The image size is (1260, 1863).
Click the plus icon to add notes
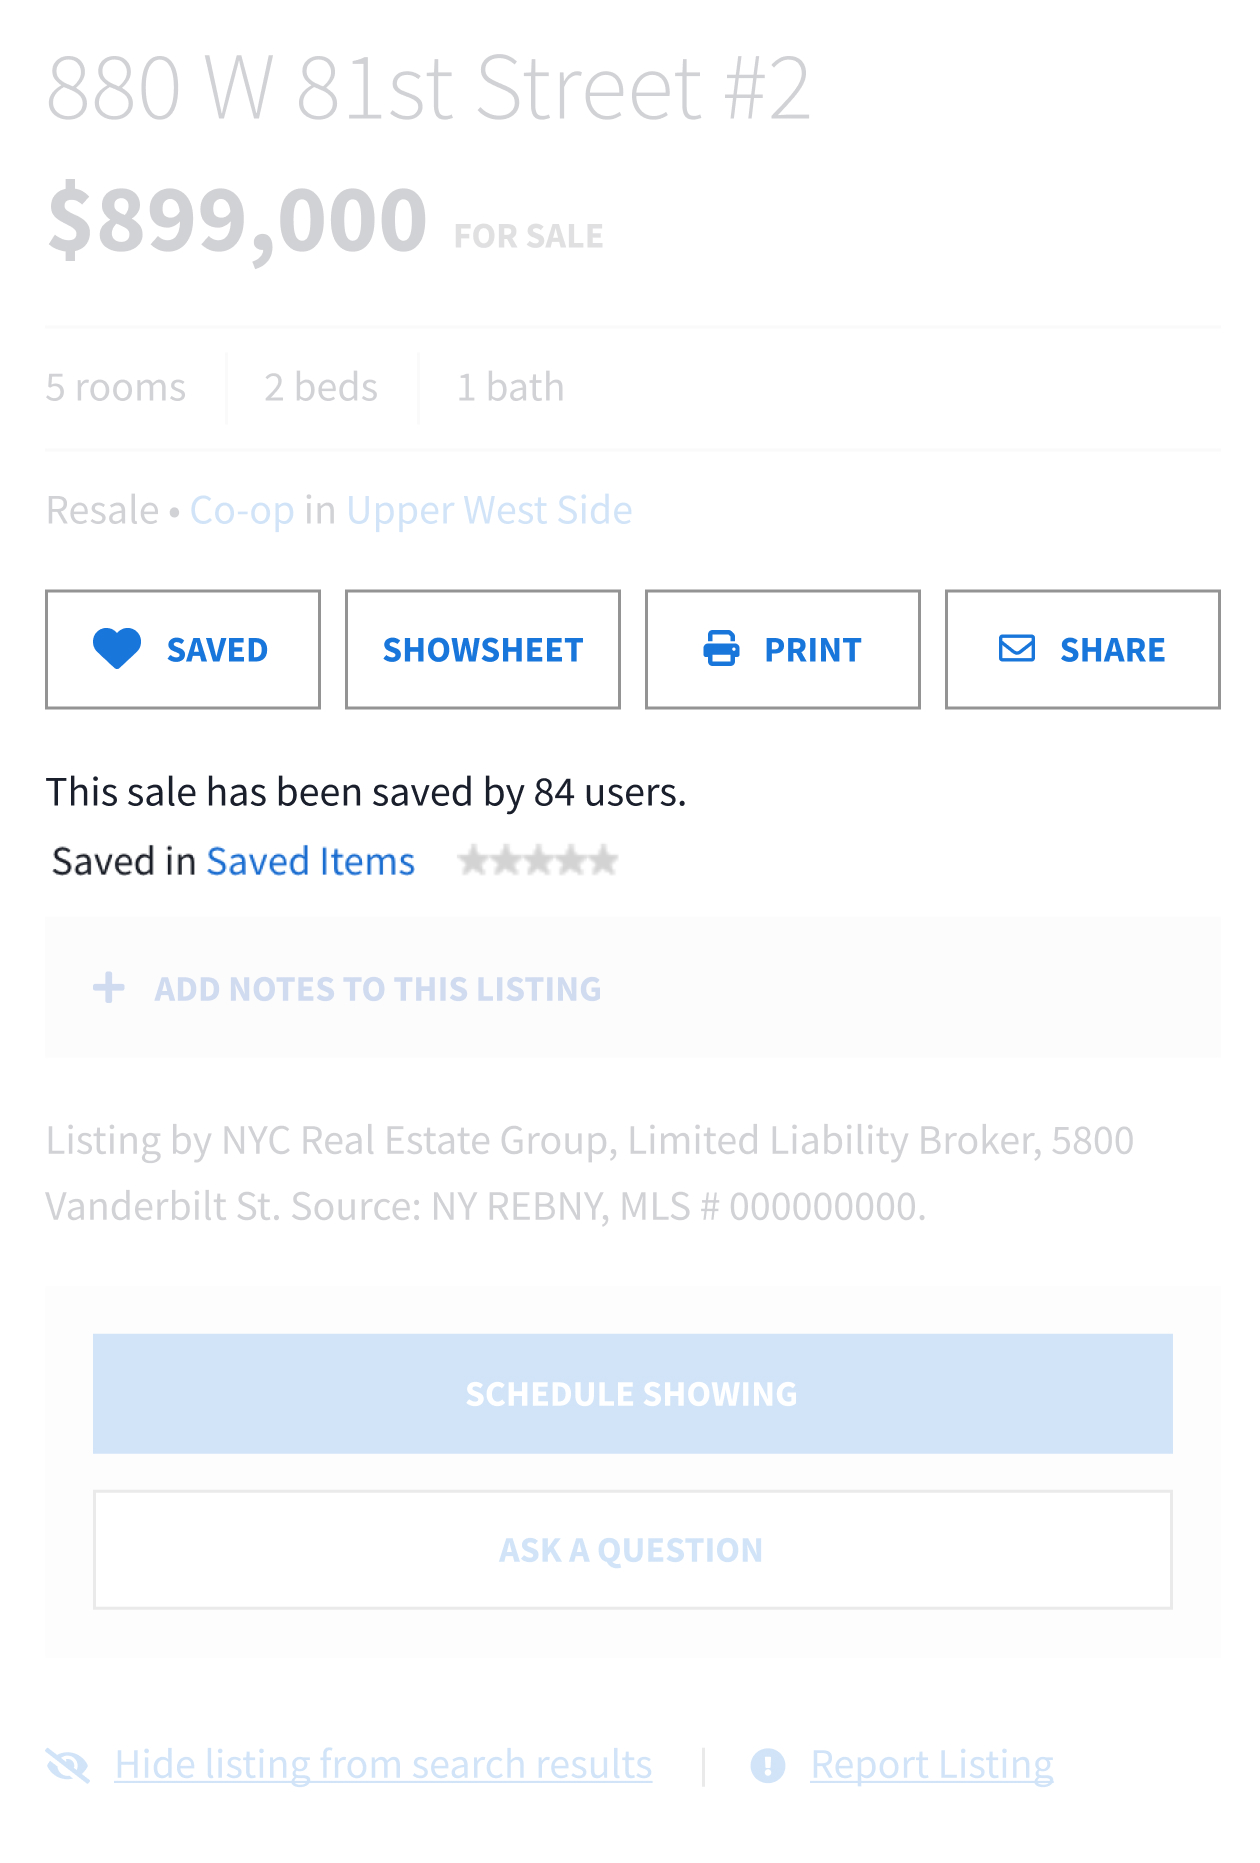109,988
